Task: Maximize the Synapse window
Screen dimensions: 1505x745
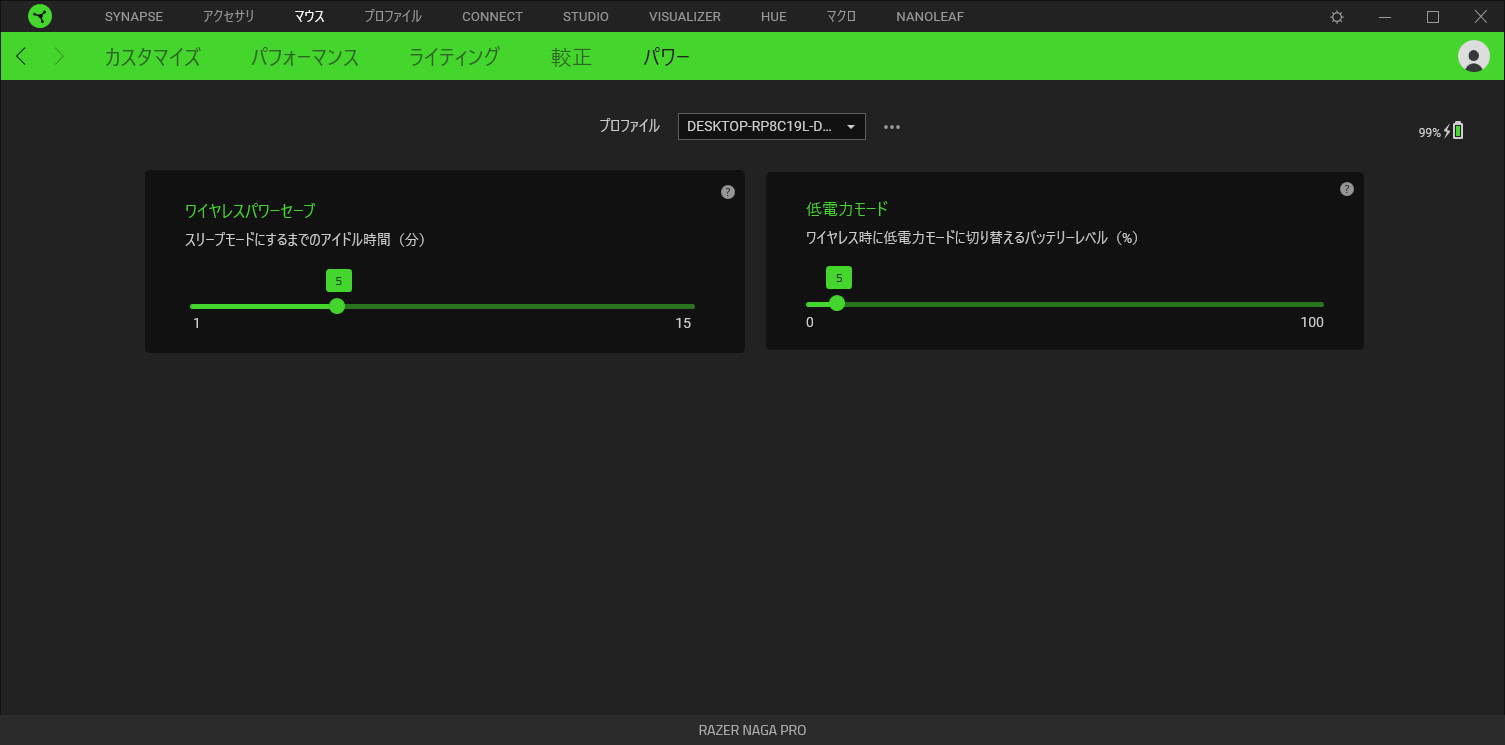Action: coord(1433,17)
